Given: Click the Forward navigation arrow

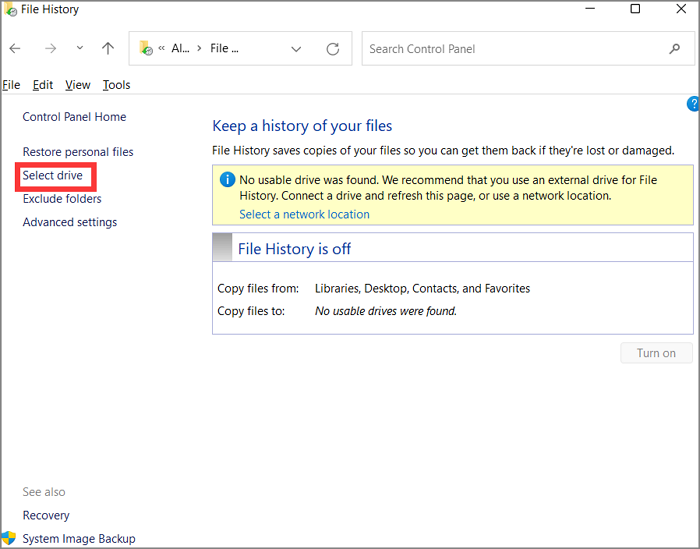Looking at the screenshot, I should click(50, 49).
